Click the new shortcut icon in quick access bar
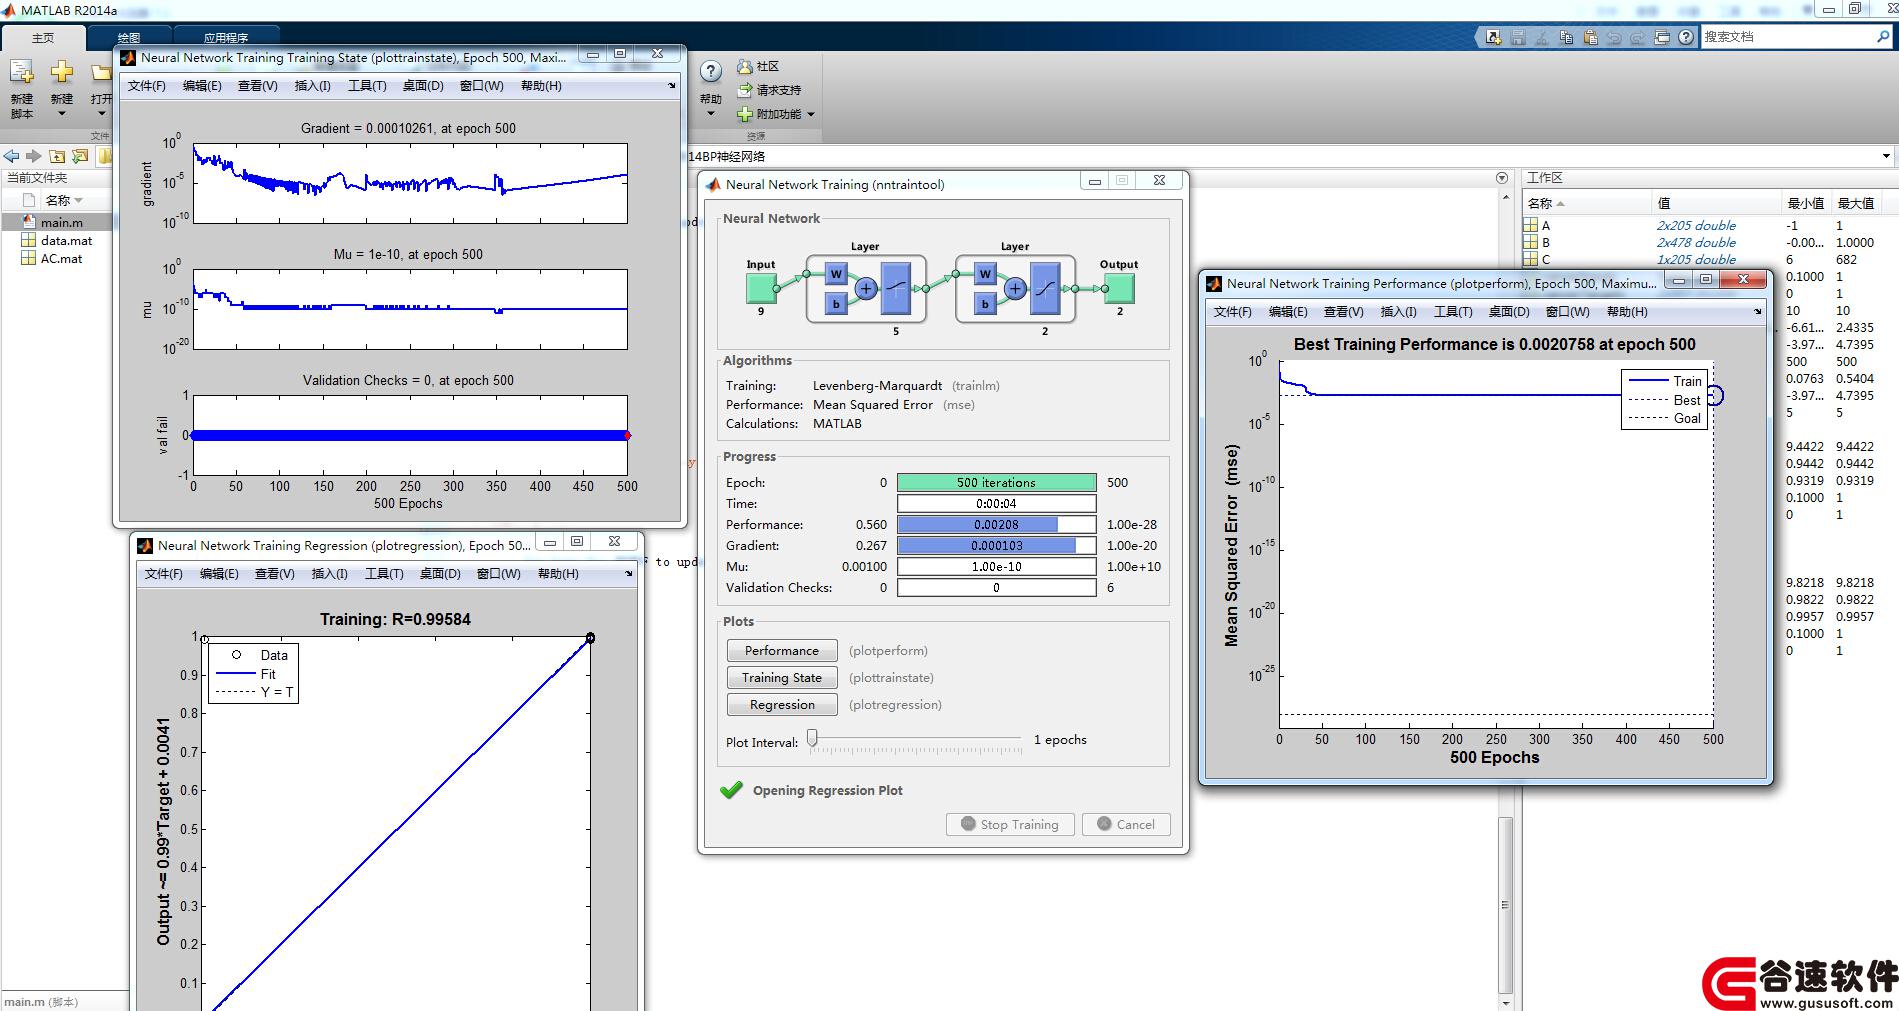The image size is (1899, 1011). click(1493, 37)
